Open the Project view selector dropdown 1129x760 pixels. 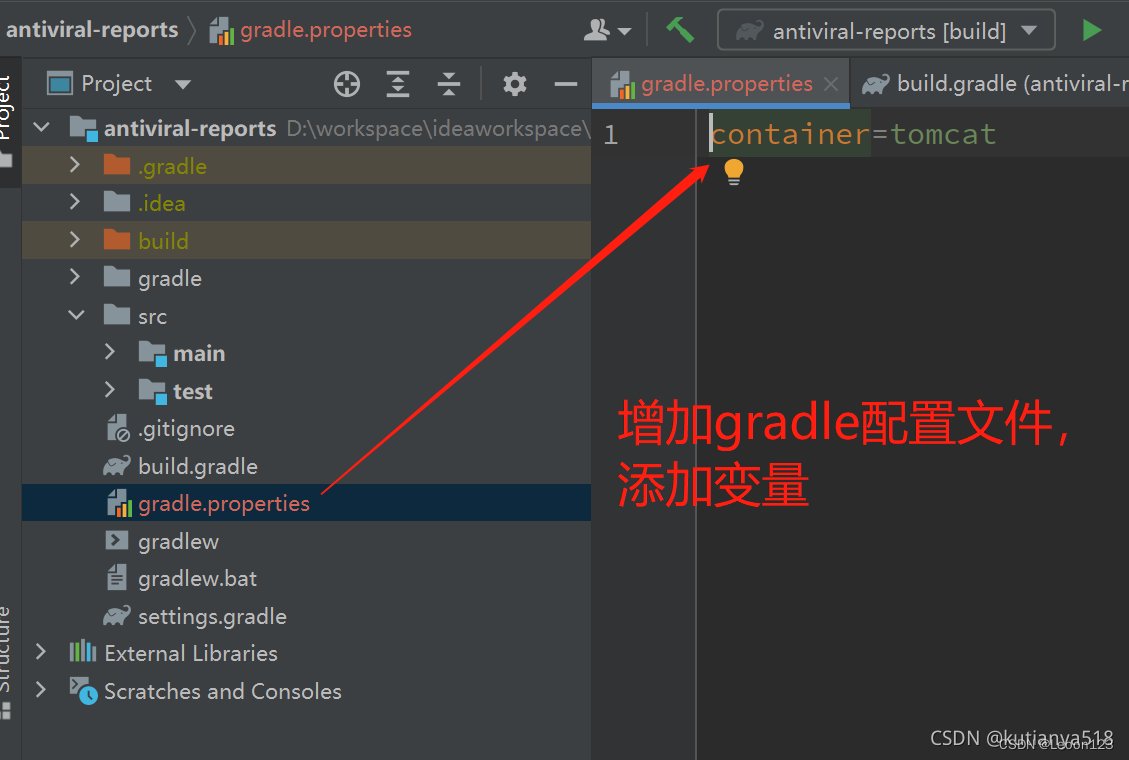120,84
